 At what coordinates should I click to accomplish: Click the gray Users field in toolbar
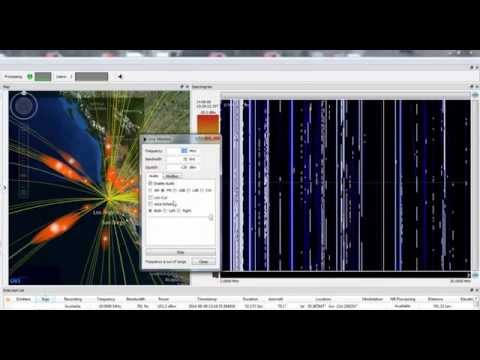pos(91,77)
